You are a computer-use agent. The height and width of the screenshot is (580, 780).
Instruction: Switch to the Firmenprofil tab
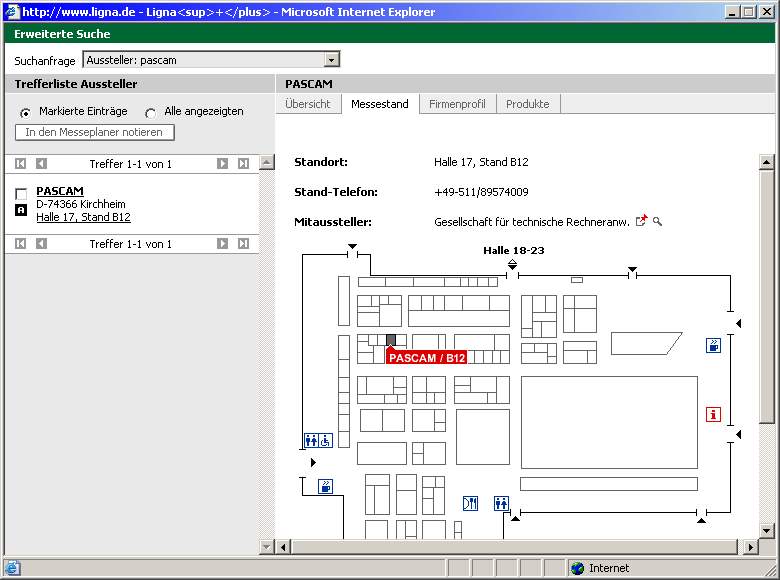click(x=457, y=104)
